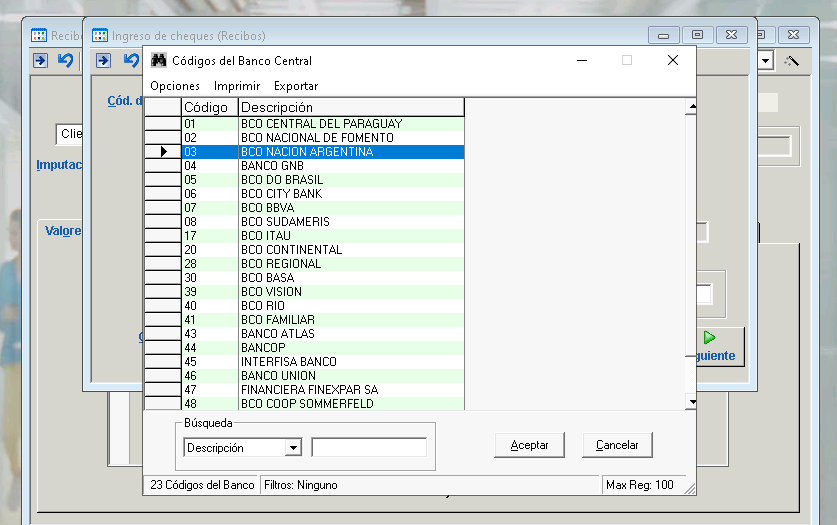Click undo icon in Ingreso de cheques toolbar

130,60
